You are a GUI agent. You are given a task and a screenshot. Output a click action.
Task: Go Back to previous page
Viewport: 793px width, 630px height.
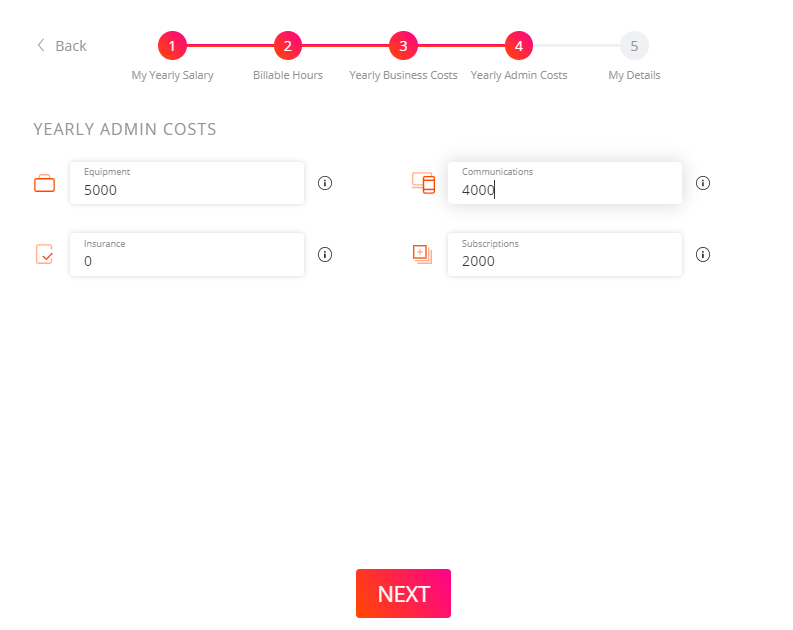(x=61, y=45)
